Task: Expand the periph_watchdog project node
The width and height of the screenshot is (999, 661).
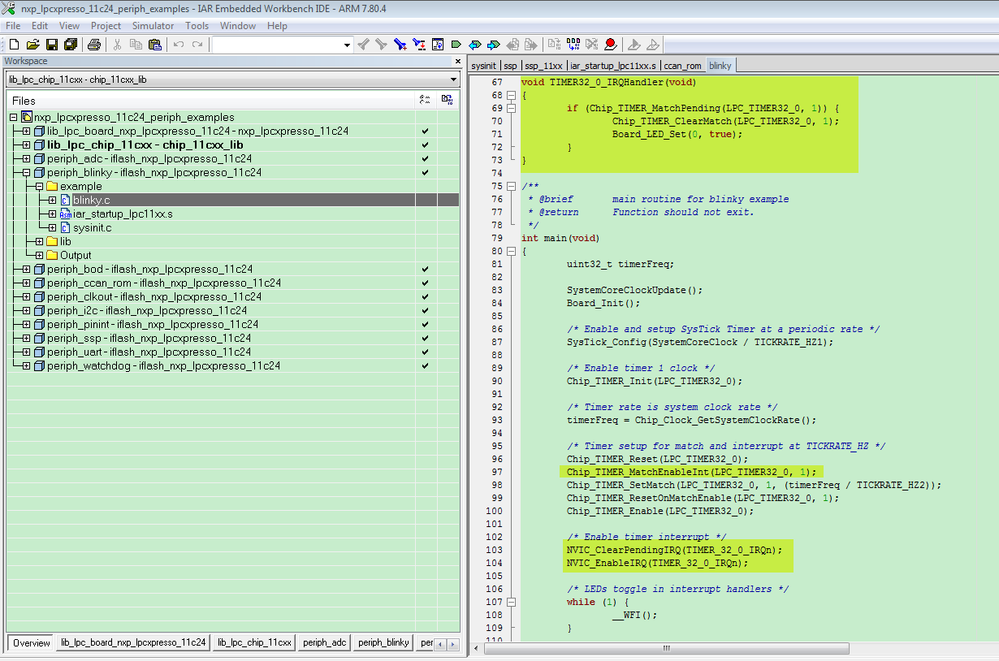Action: (26, 366)
